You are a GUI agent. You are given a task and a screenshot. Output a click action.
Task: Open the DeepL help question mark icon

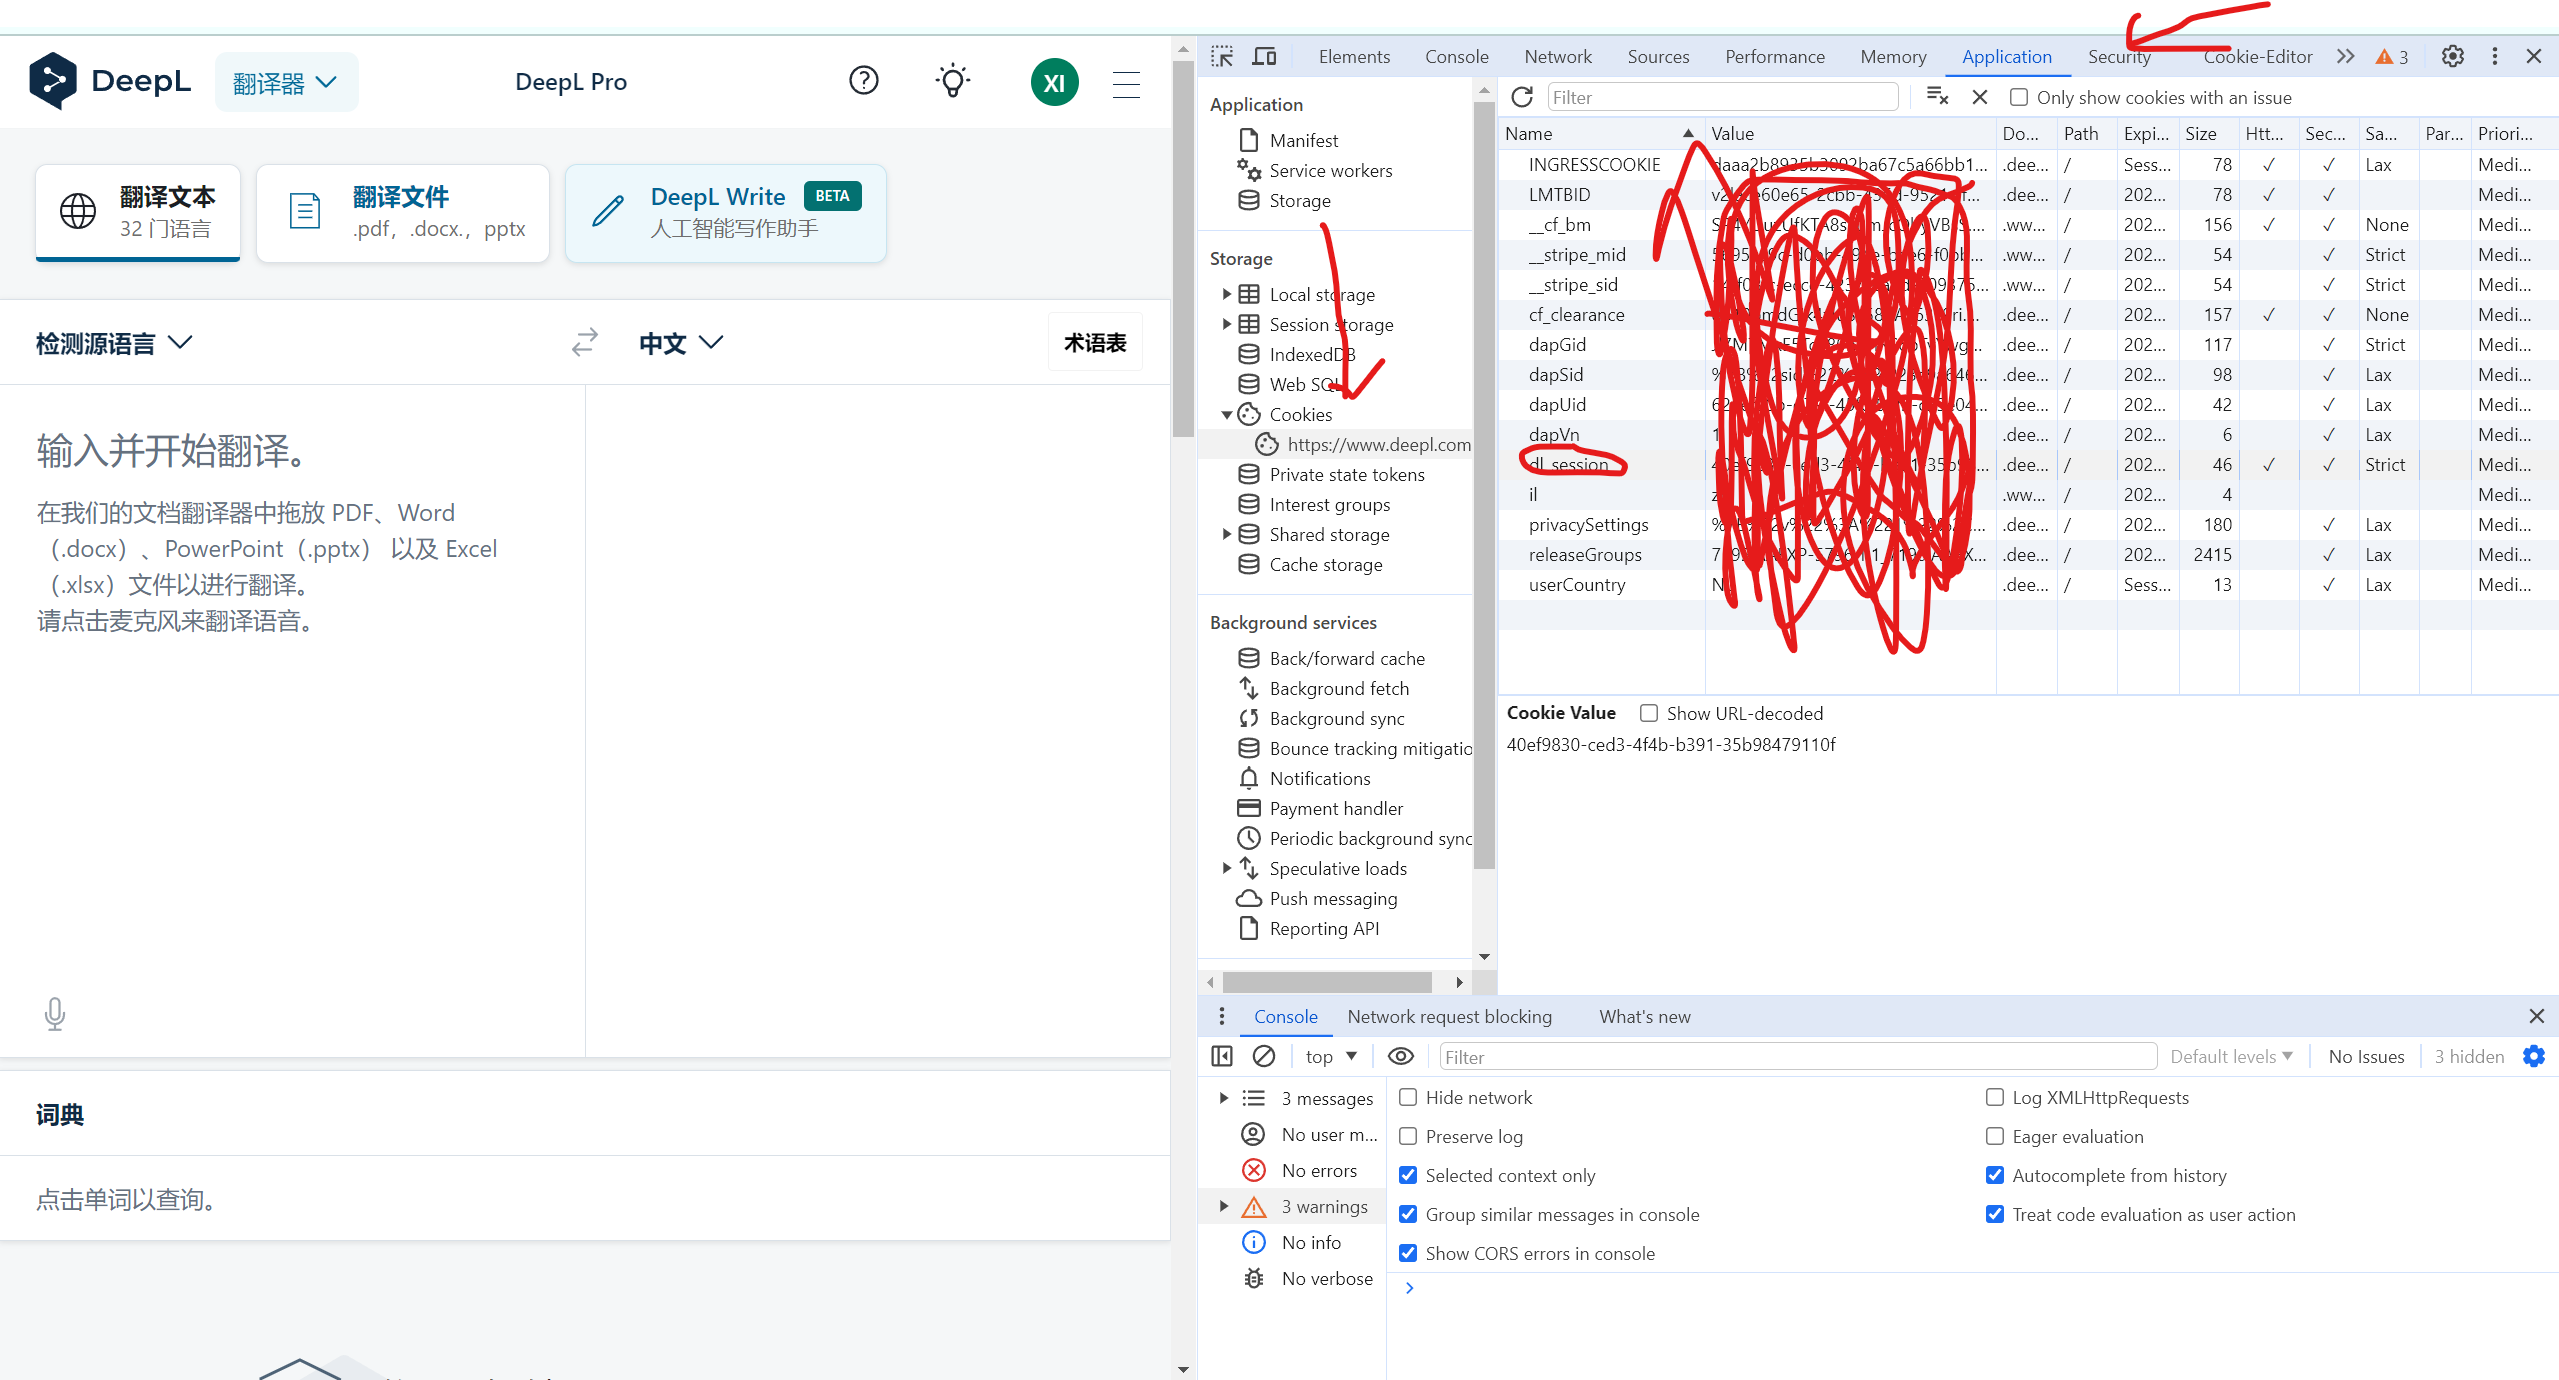862,81
